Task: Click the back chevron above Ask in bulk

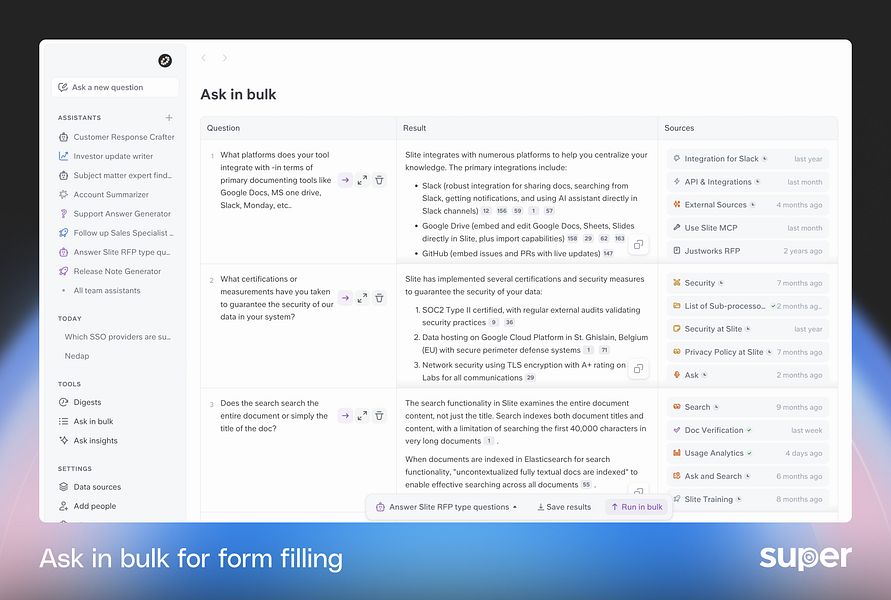Action: [x=204, y=58]
